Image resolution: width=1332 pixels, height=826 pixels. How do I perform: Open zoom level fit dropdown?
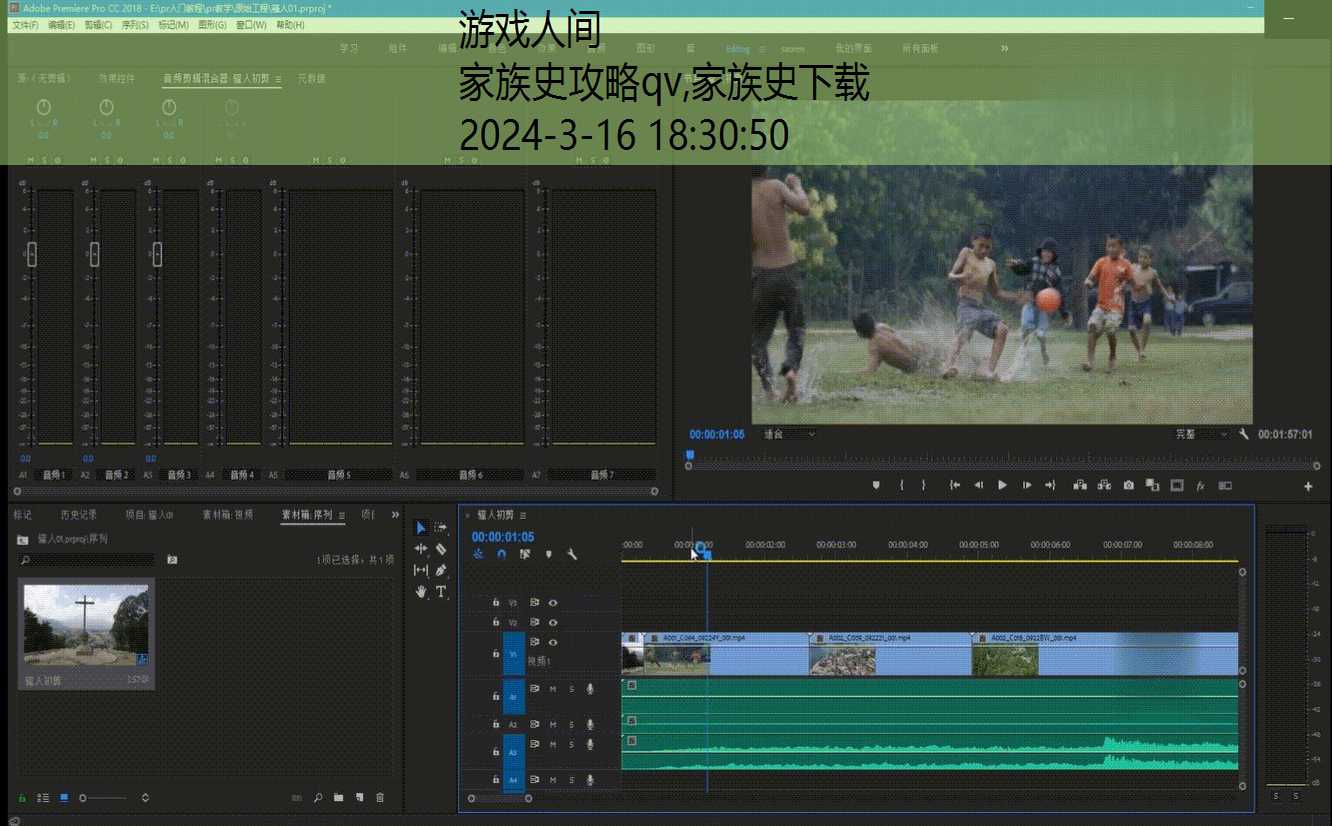click(790, 434)
